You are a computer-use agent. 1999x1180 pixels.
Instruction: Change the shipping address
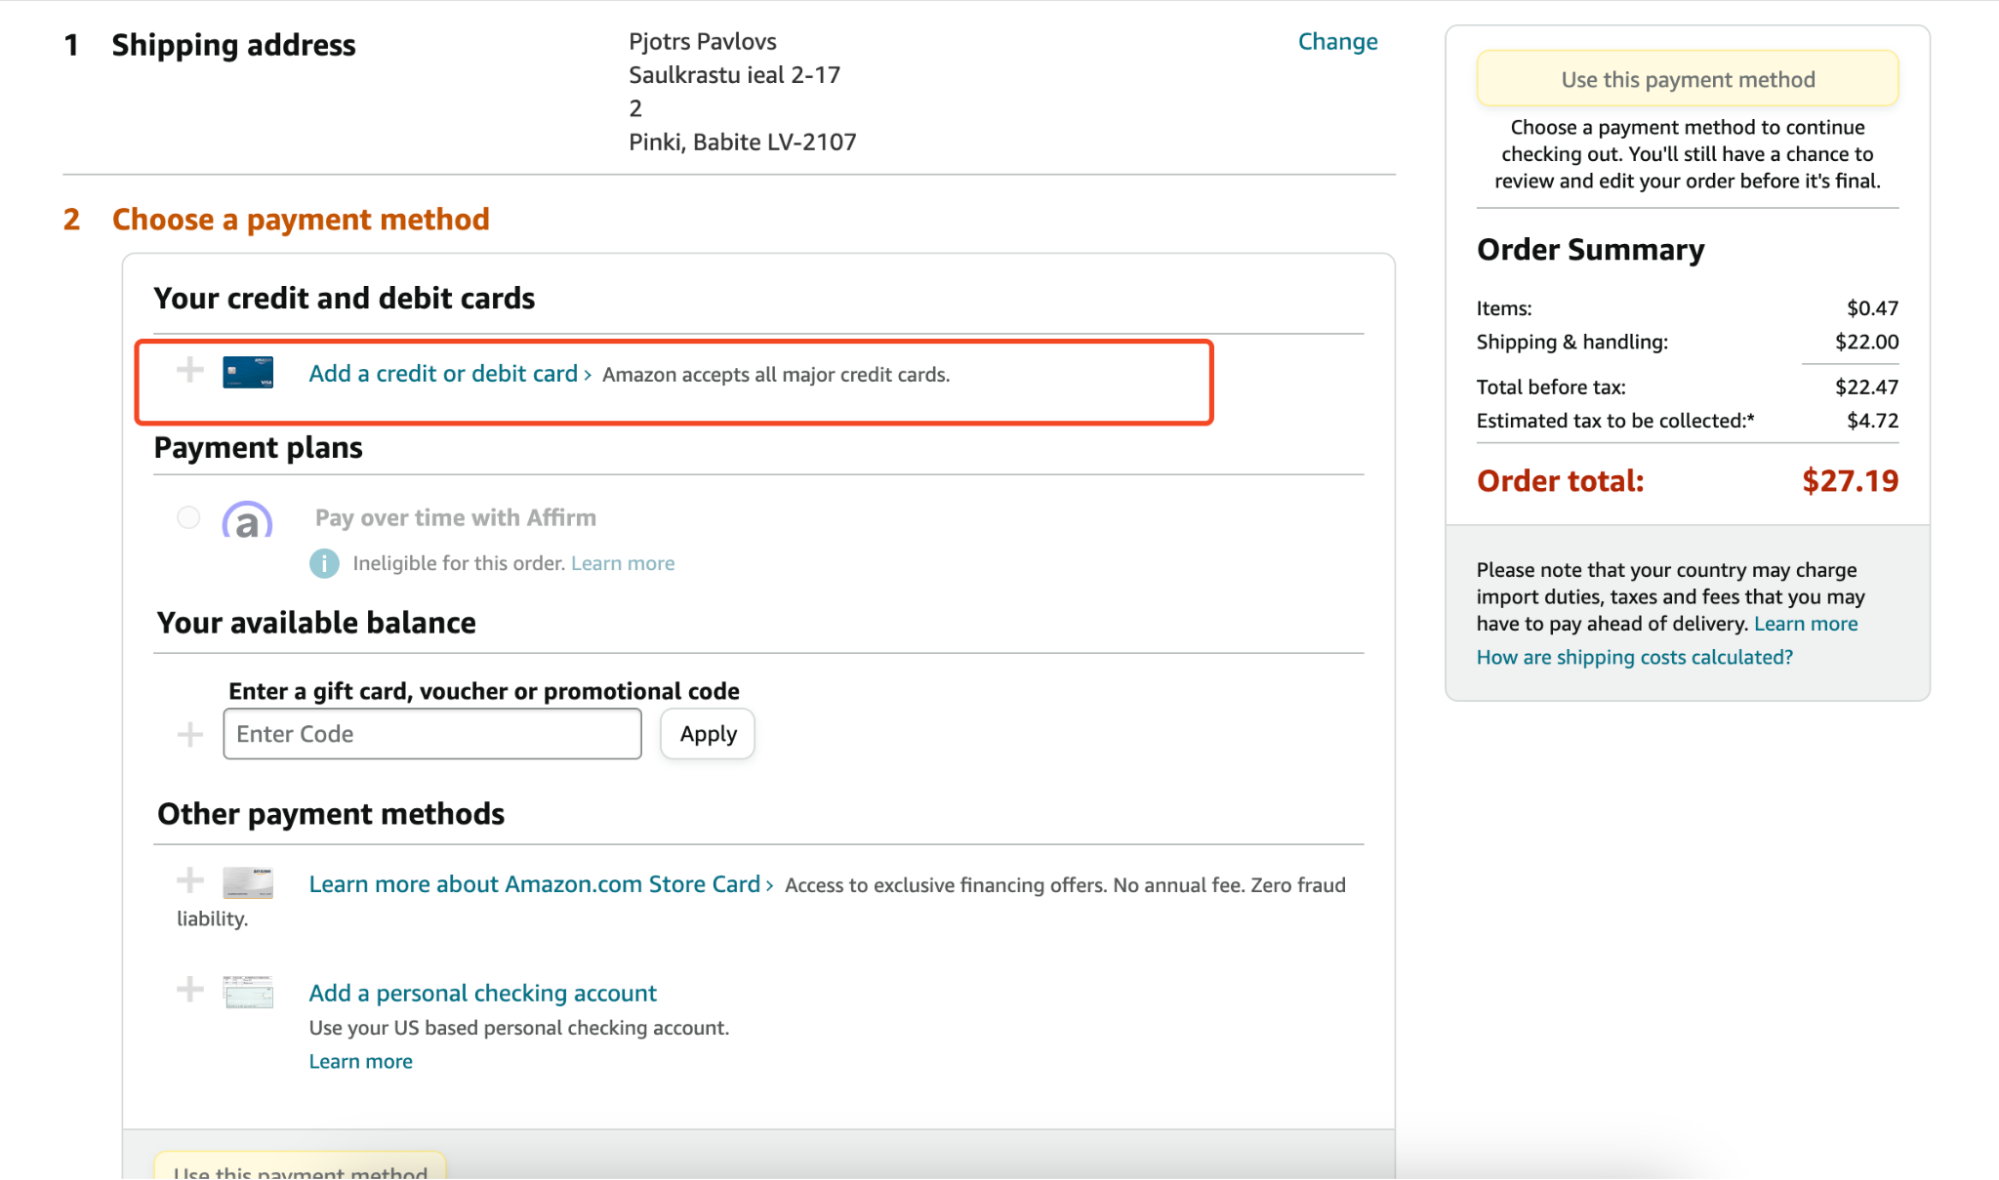coord(1337,41)
